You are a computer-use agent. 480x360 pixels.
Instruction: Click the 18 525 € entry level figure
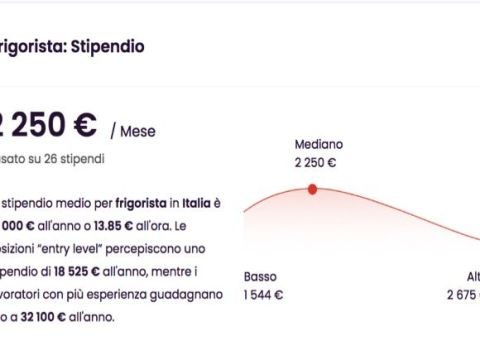coord(77,272)
